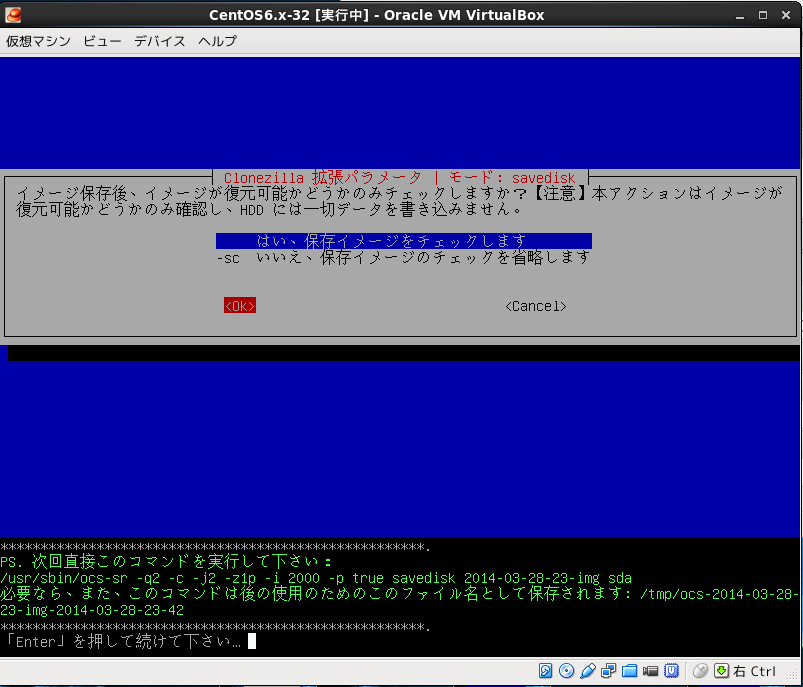Open the ビュー menu
Screen dimensions: 803x687
[x=102, y=41]
